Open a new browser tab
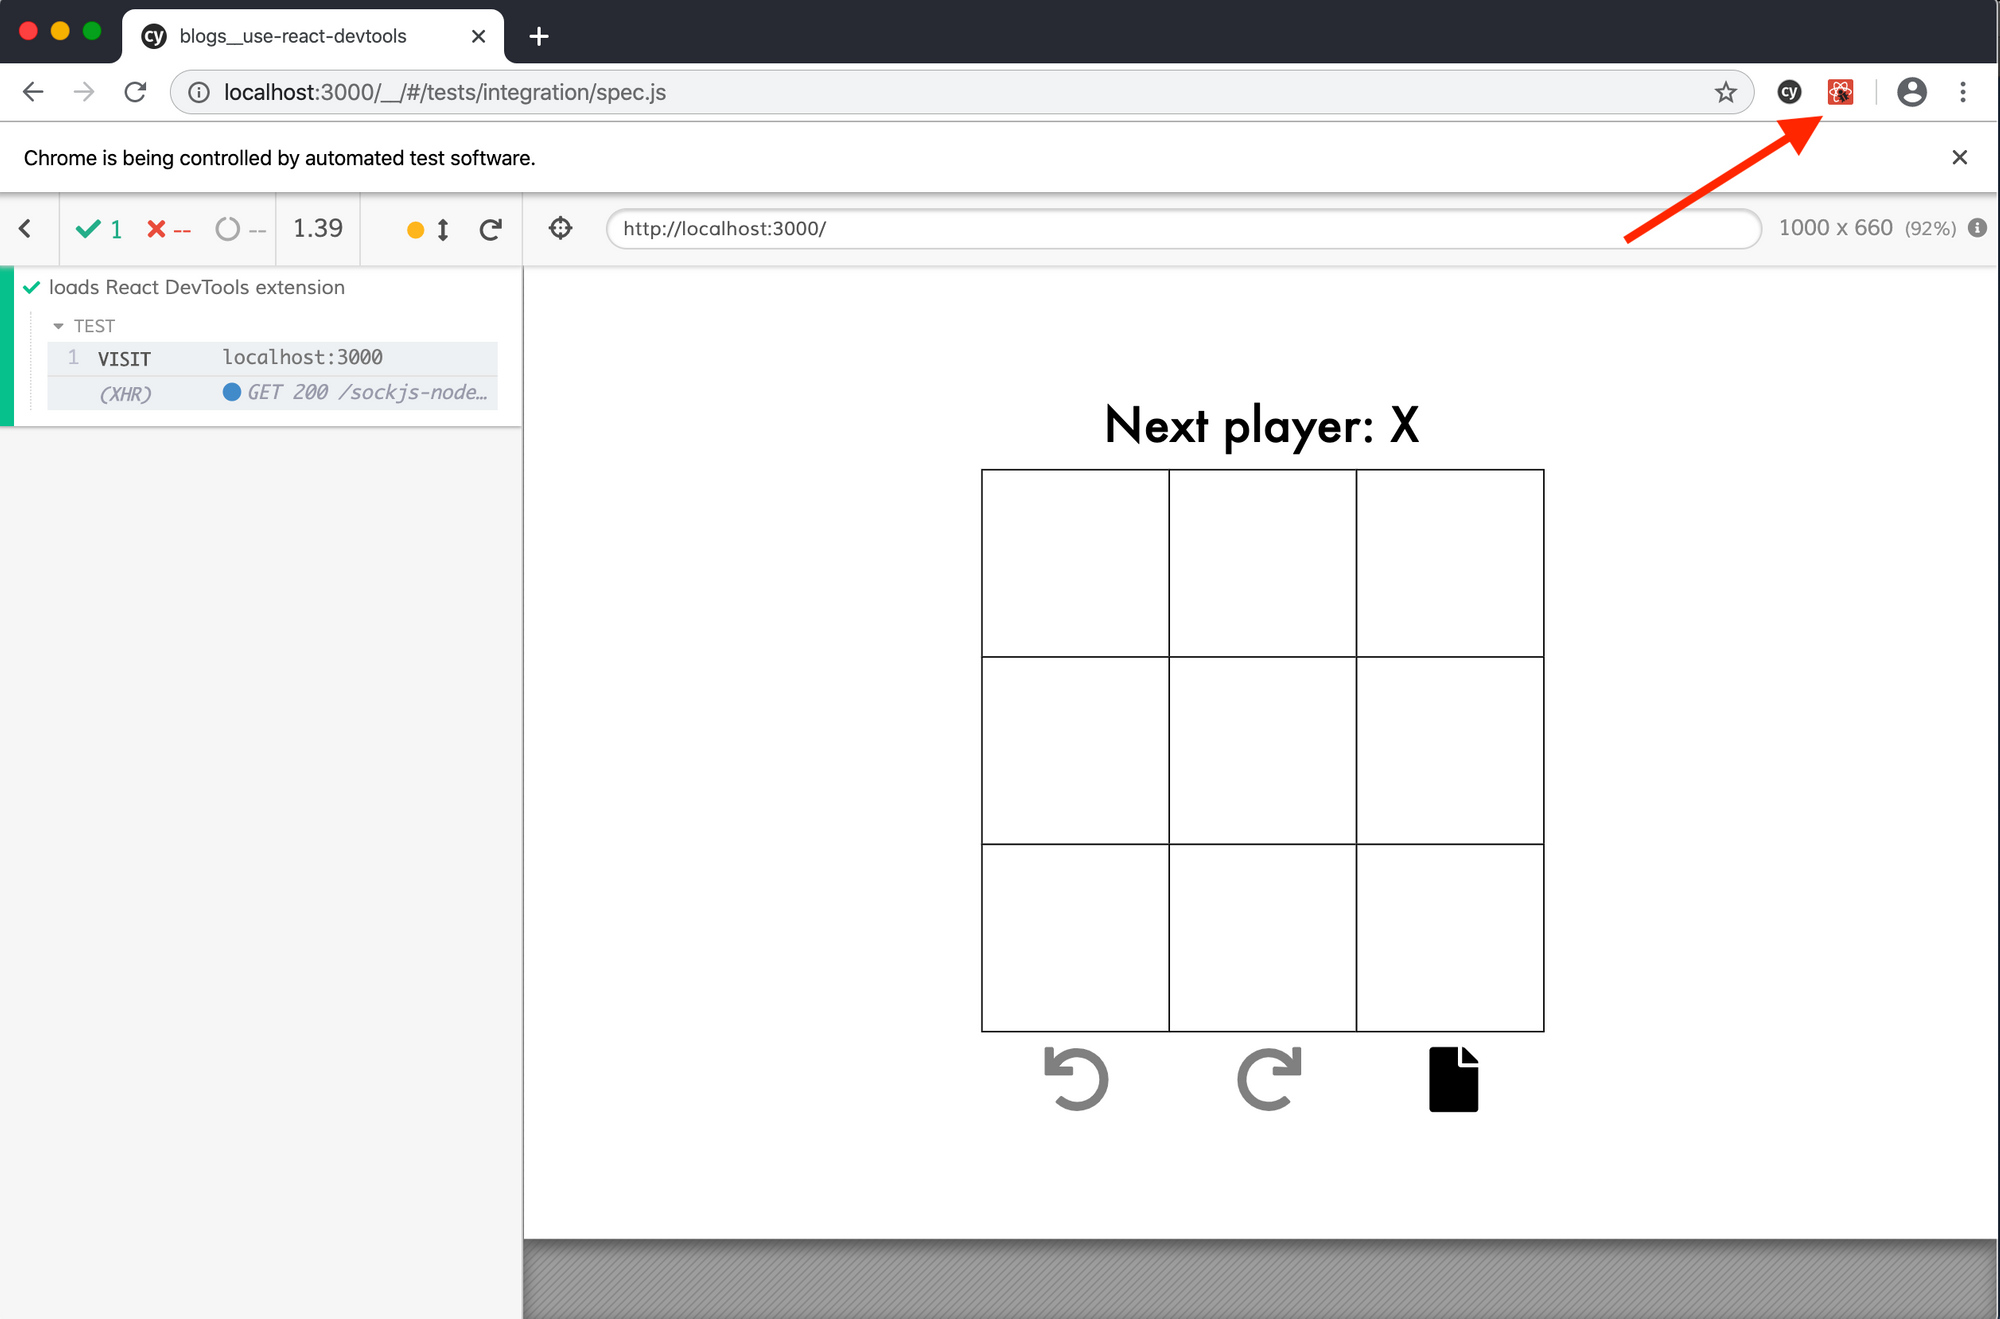Screen dimensions: 2000x1319 [539, 36]
